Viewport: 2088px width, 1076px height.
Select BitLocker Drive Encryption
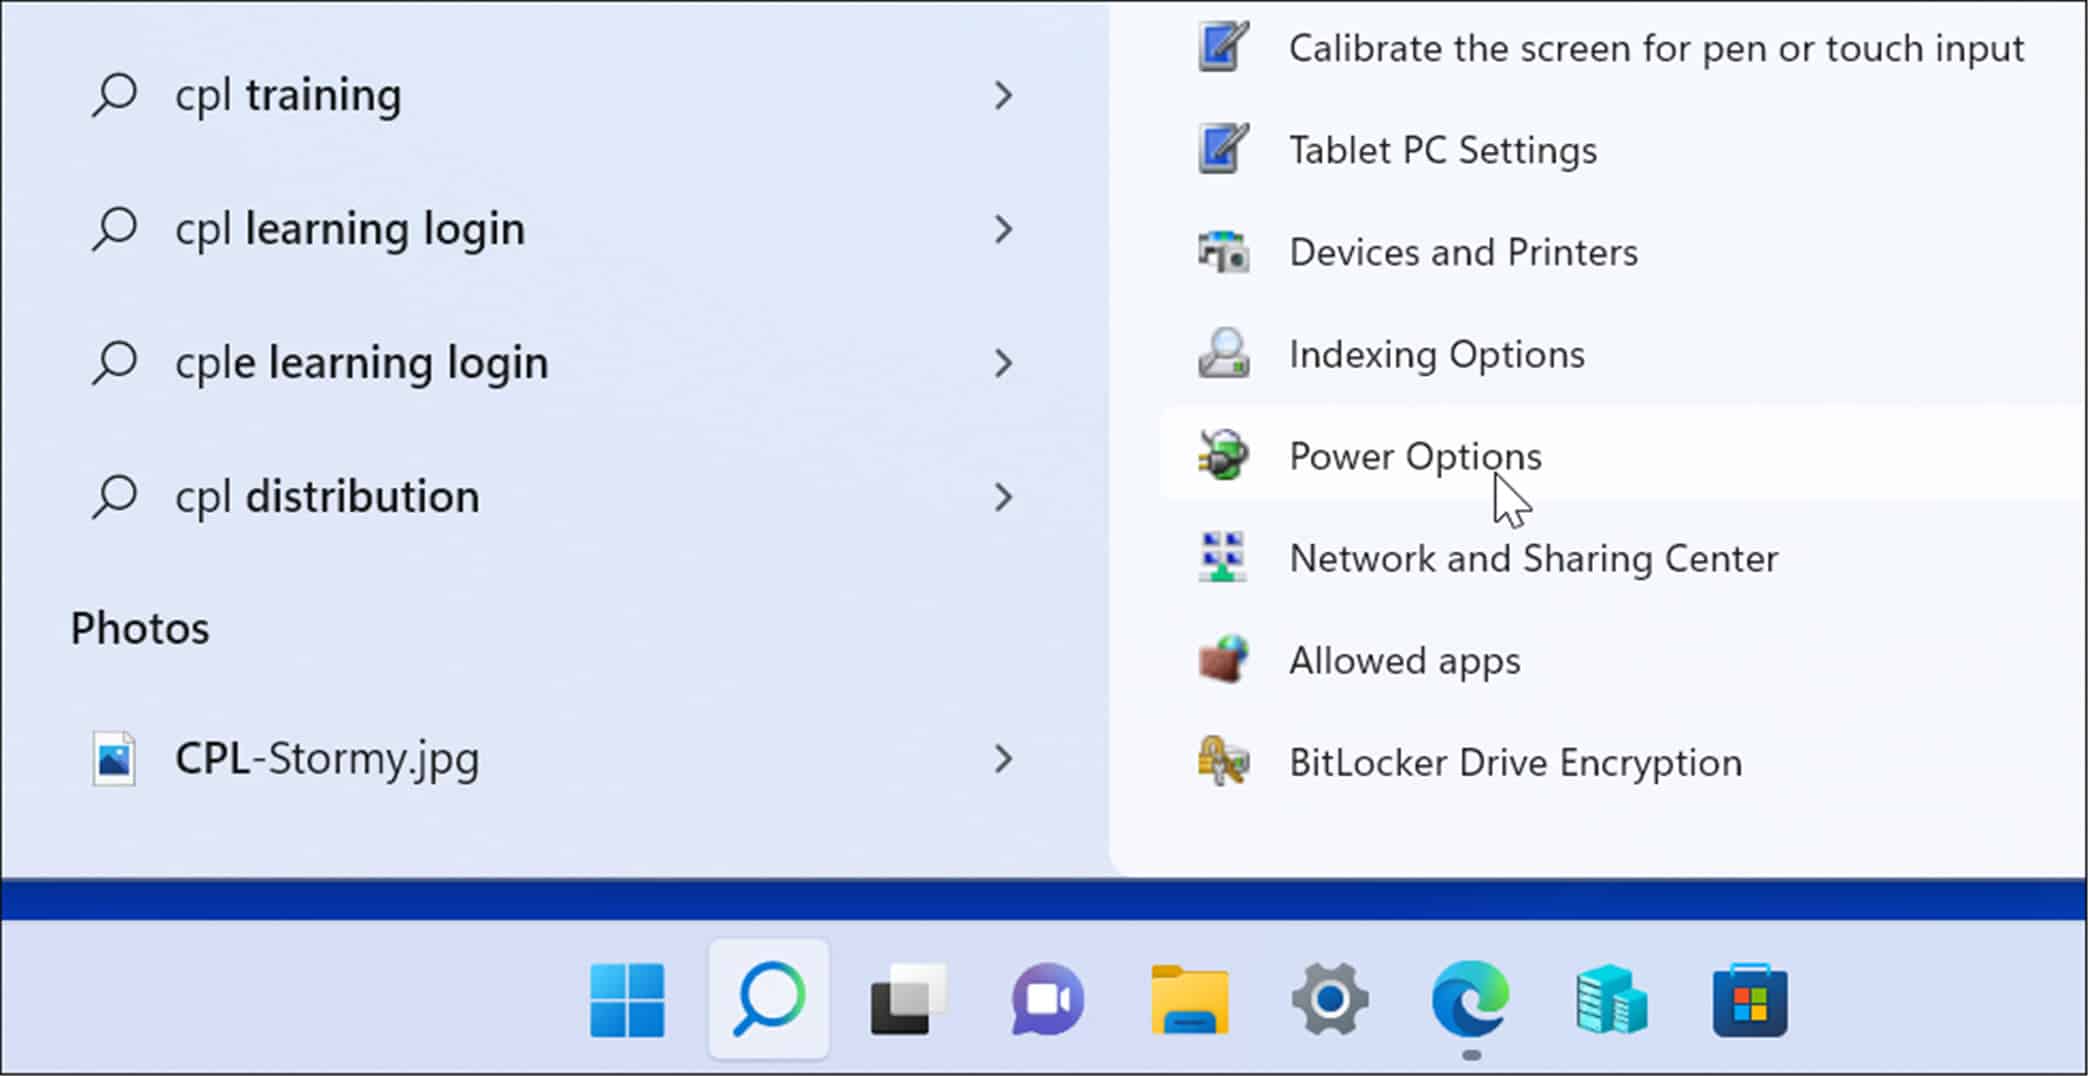click(1515, 762)
